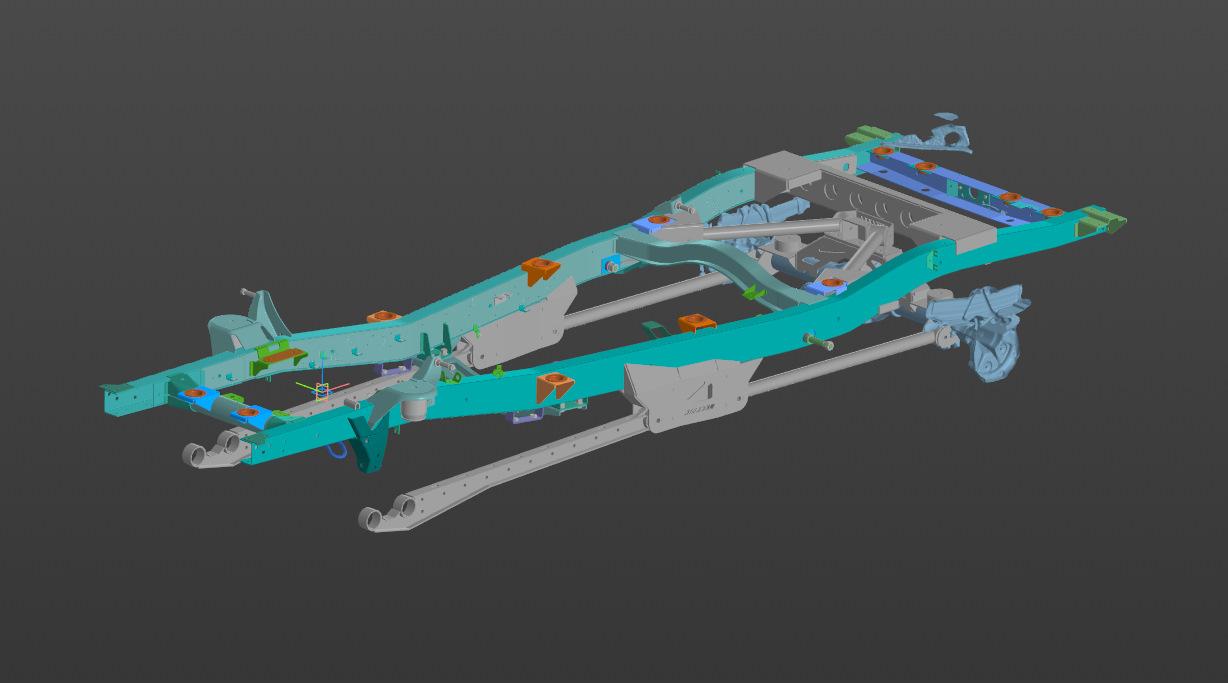Select orange body mount on the near frame rail

pos(553,384)
